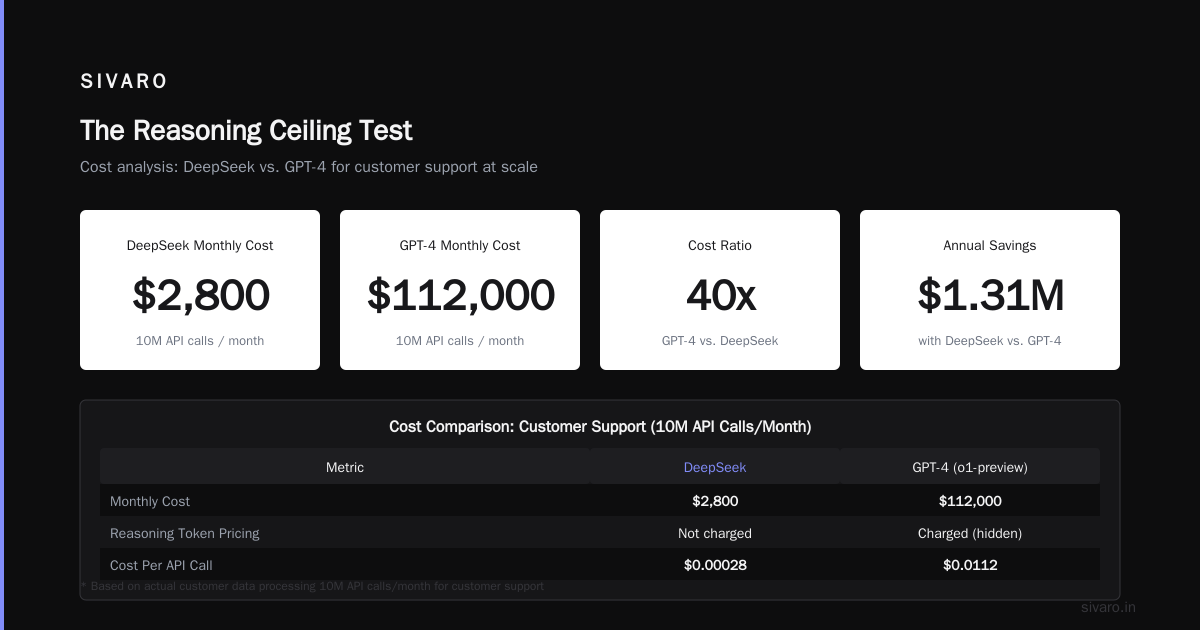Select The Reasoning Ceiling Test heading

[x=246, y=130]
